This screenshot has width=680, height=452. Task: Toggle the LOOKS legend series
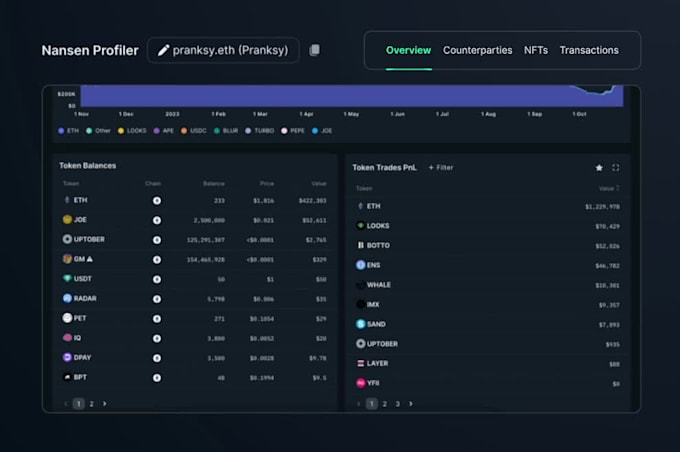click(x=132, y=131)
